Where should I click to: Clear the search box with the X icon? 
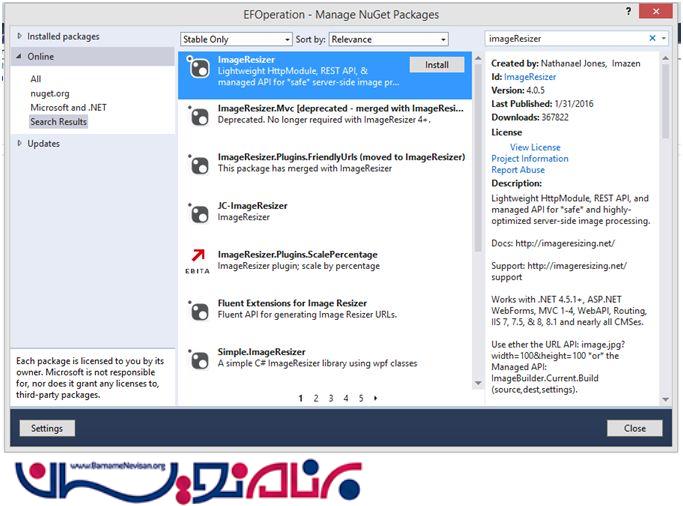point(653,38)
